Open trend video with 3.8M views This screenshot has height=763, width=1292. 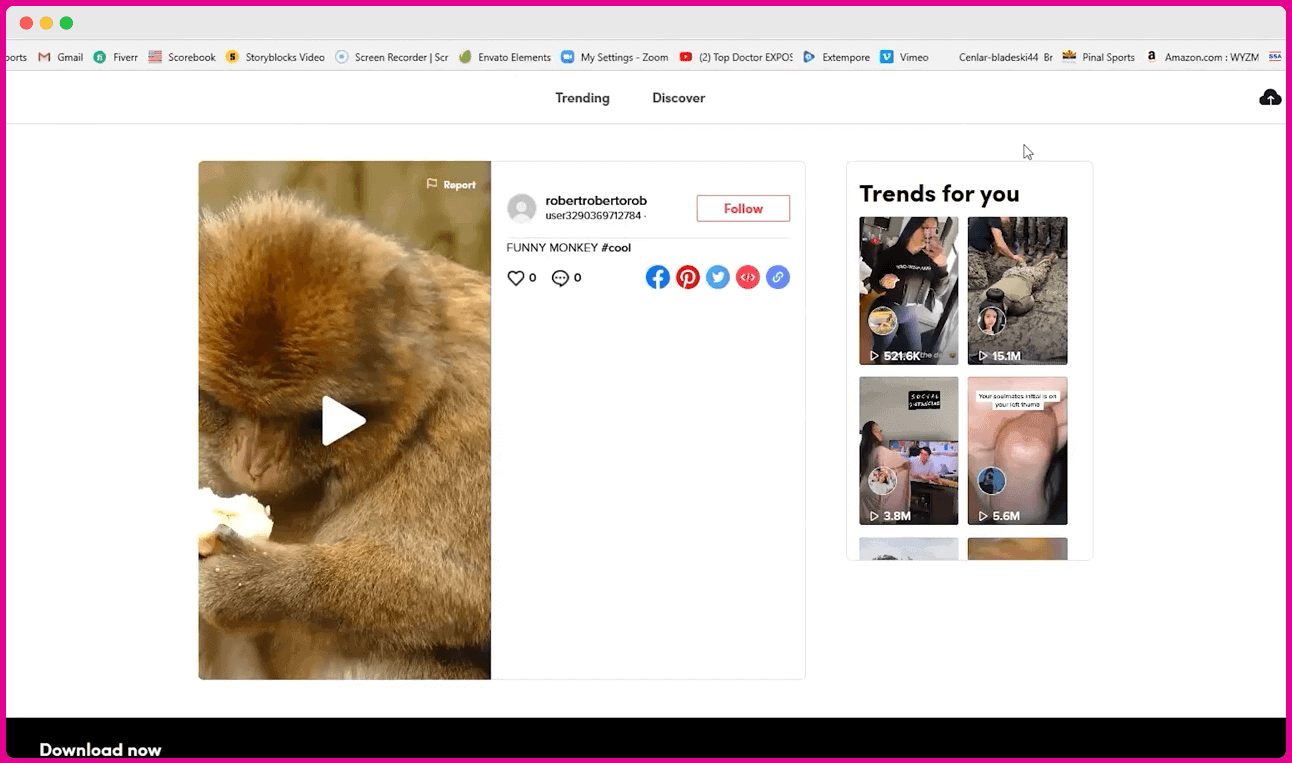(908, 450)
